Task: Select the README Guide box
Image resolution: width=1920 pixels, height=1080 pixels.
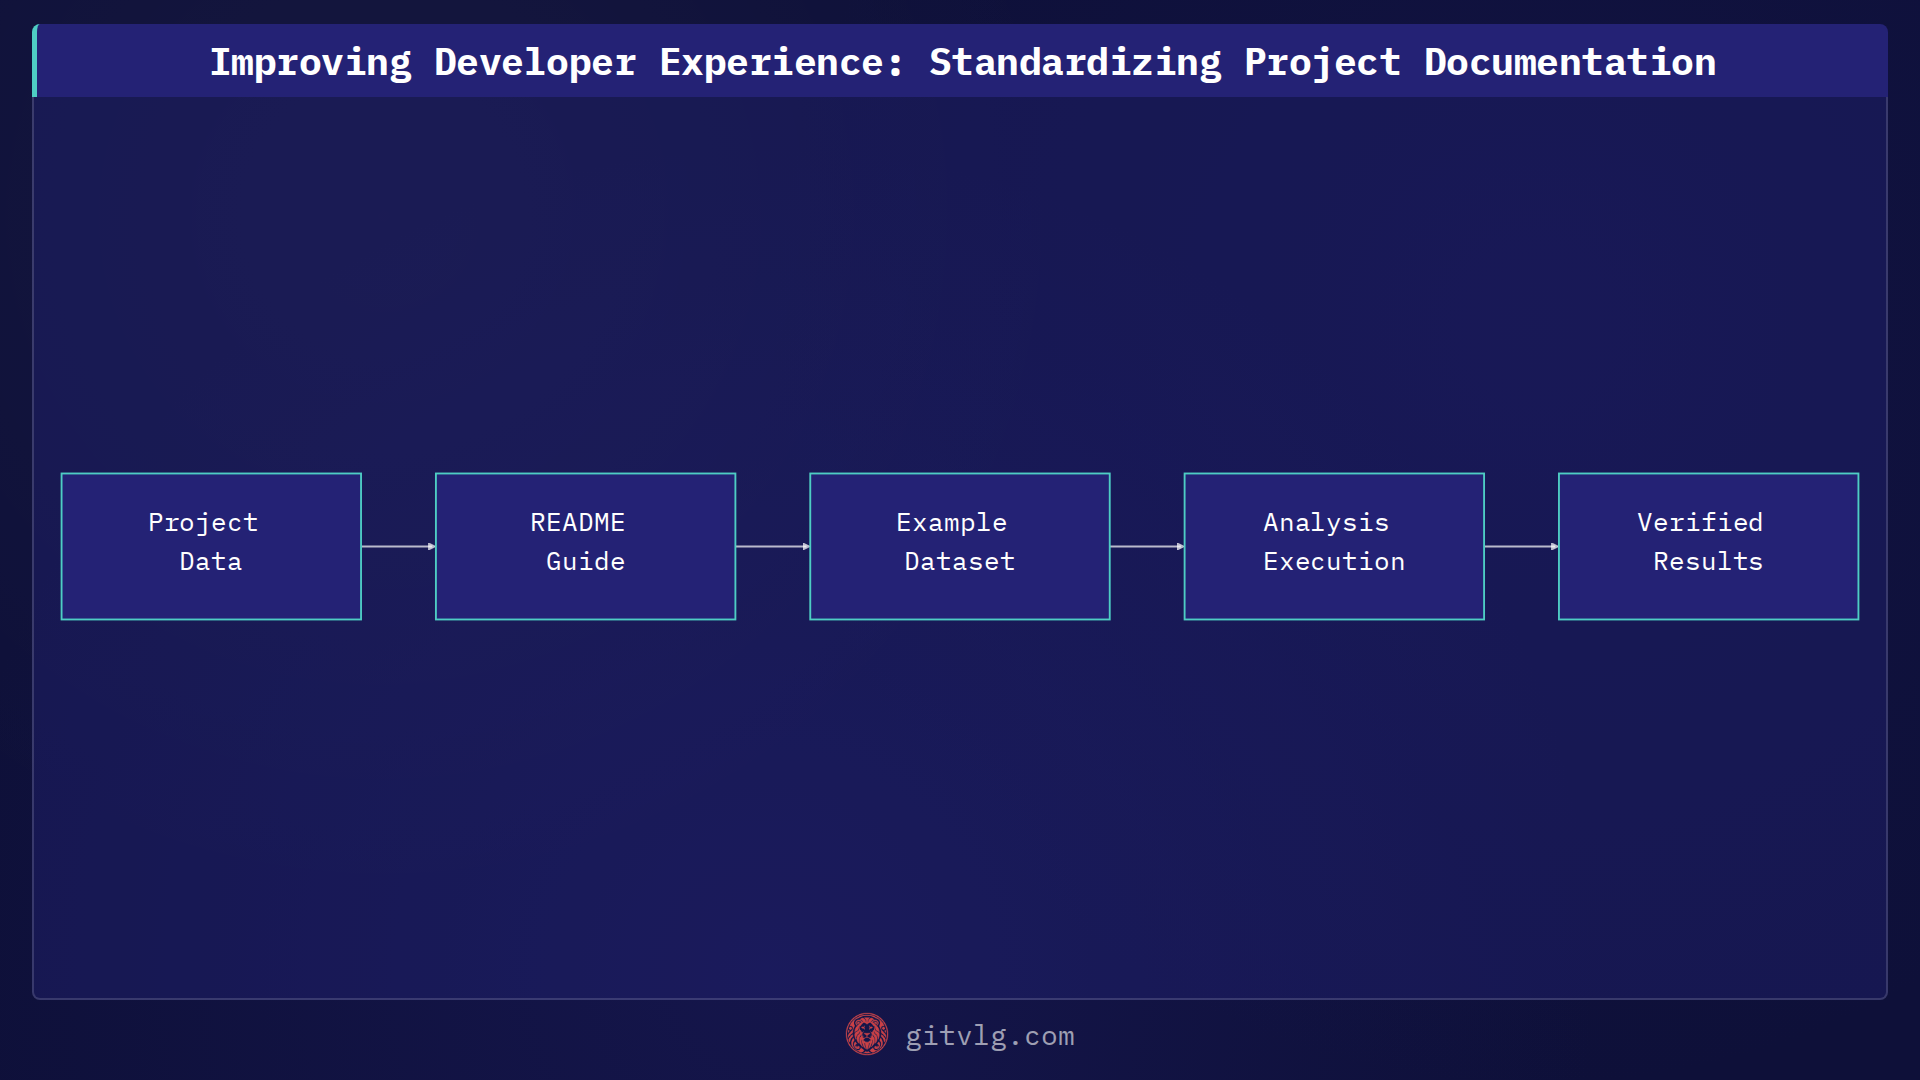Action: [585, 546]
